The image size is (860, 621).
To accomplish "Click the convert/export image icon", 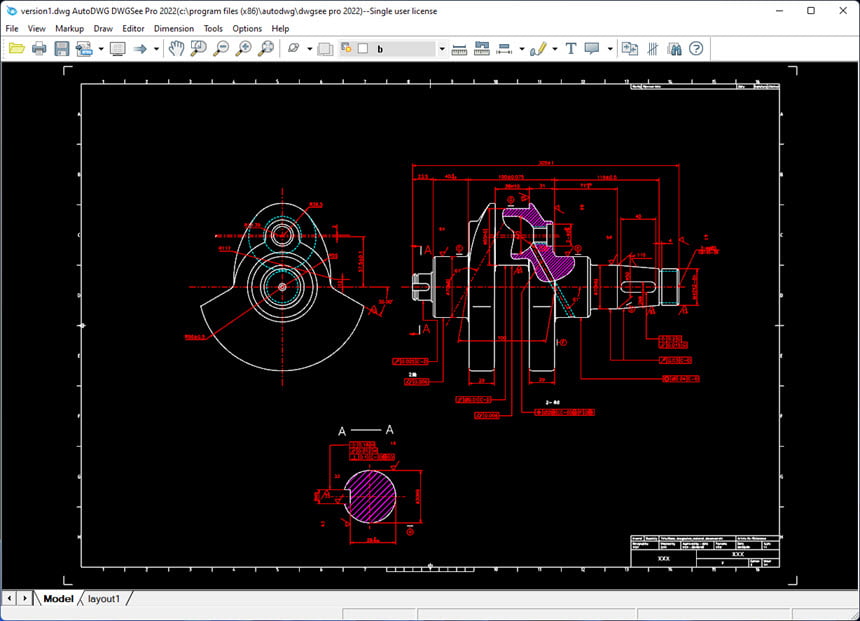I will pos(84,49).
